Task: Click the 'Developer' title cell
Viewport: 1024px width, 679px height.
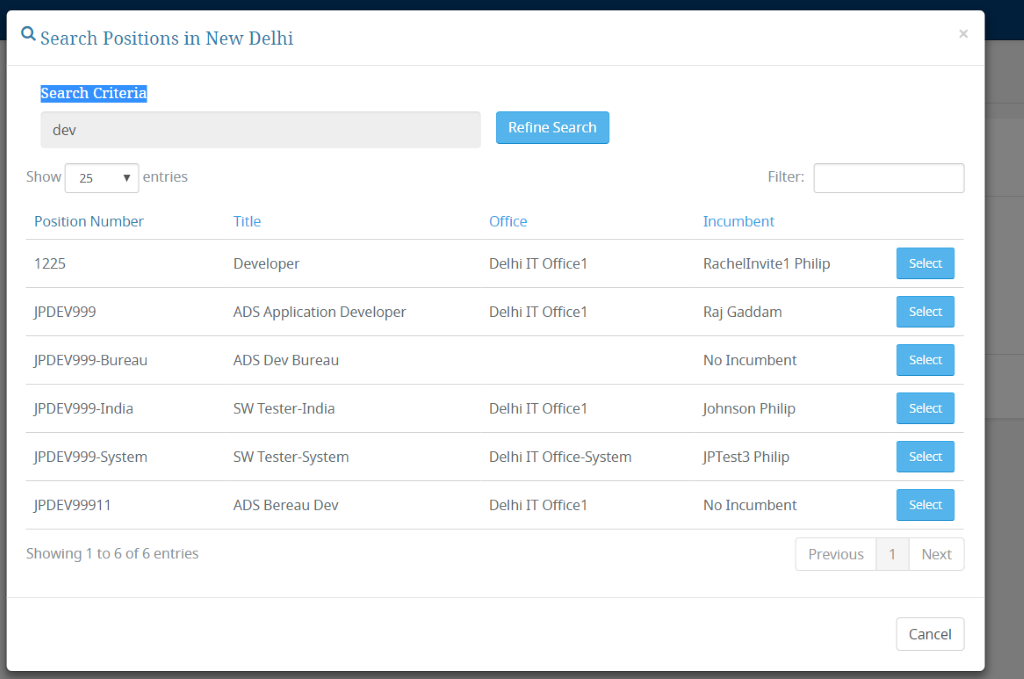Action: pyautogui.click(x=266, y=264)
